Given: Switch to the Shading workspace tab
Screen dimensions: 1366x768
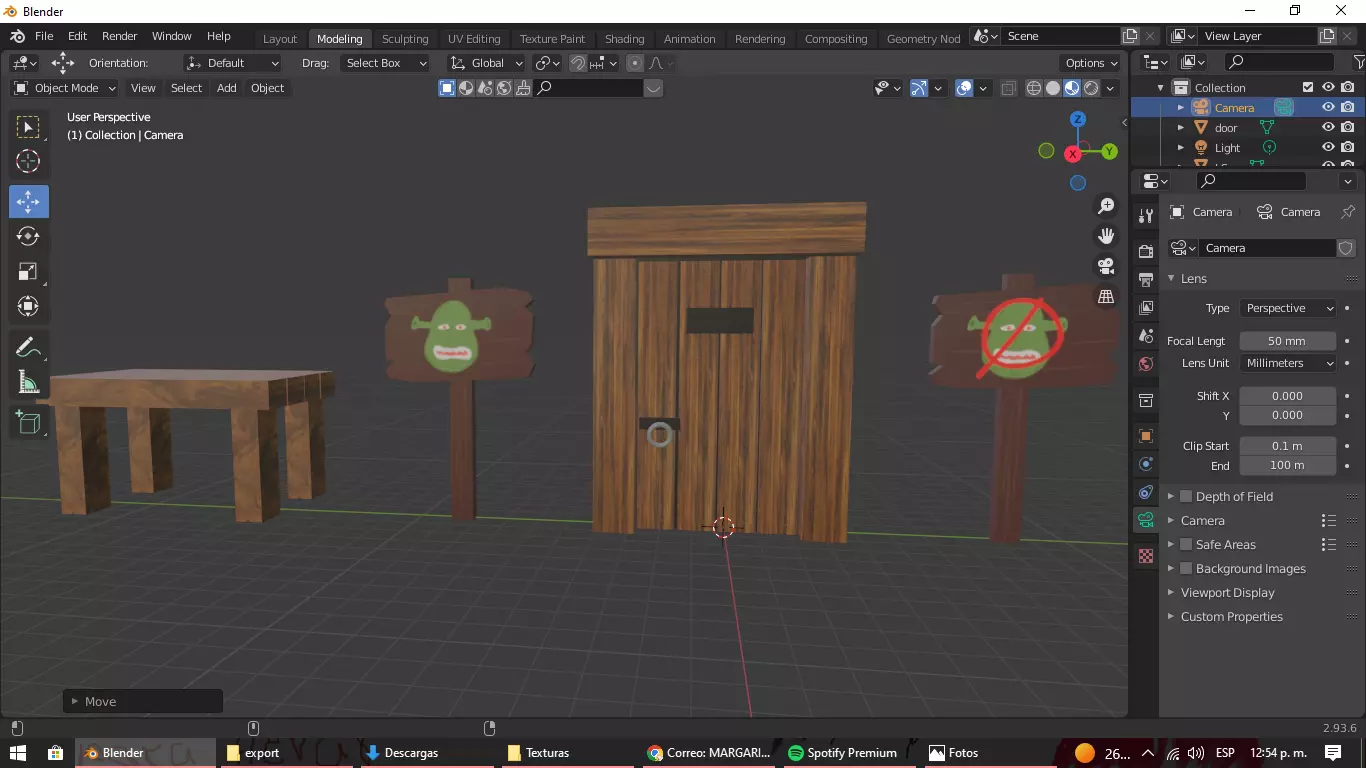Looking at the screenshot, I should tap(624, 39).
